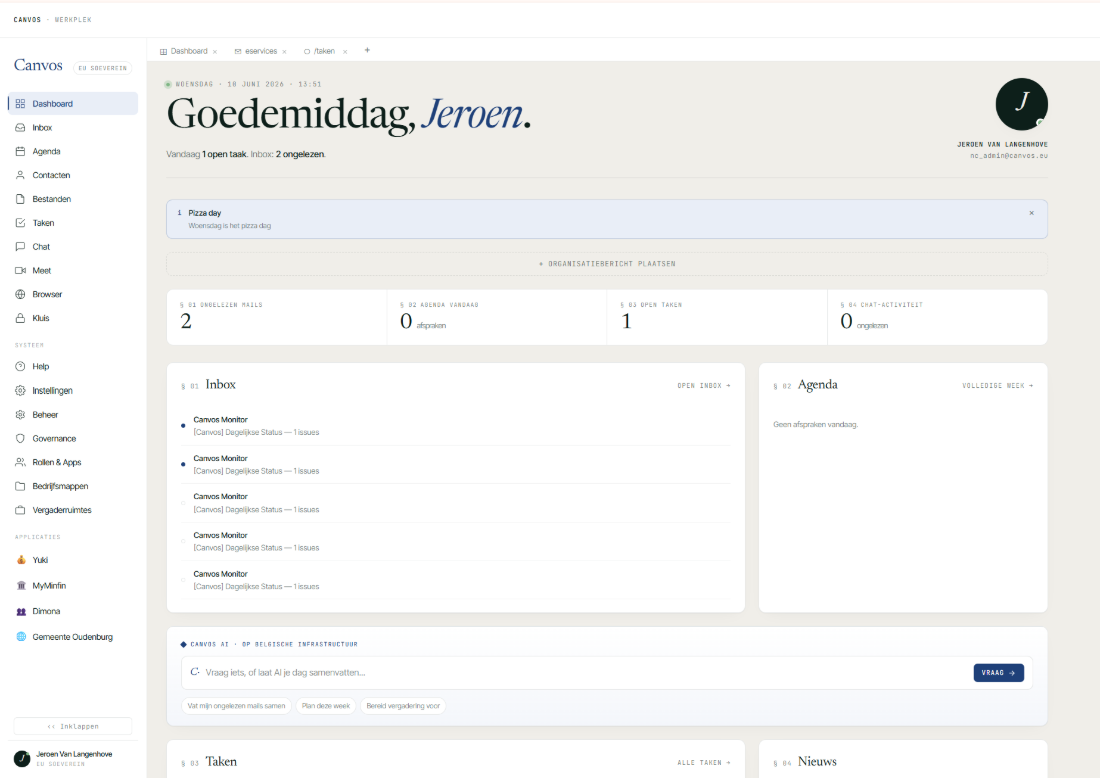The image size is (1100, 778).
Task: Close the /taken tab
Action: coord(345,52)
